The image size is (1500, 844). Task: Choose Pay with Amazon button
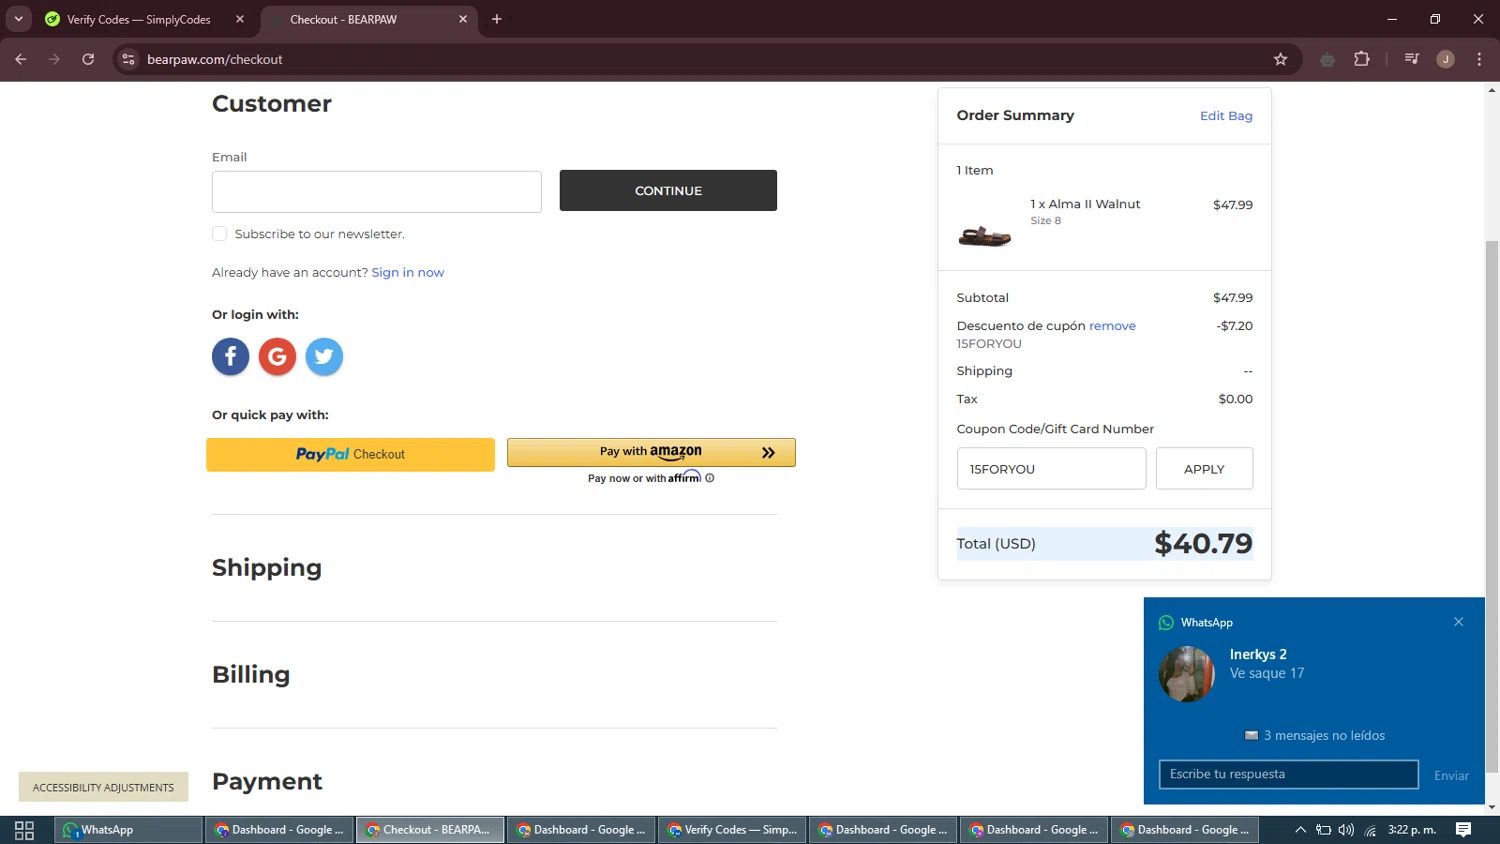pyautogui.click(x=651, y=452)
